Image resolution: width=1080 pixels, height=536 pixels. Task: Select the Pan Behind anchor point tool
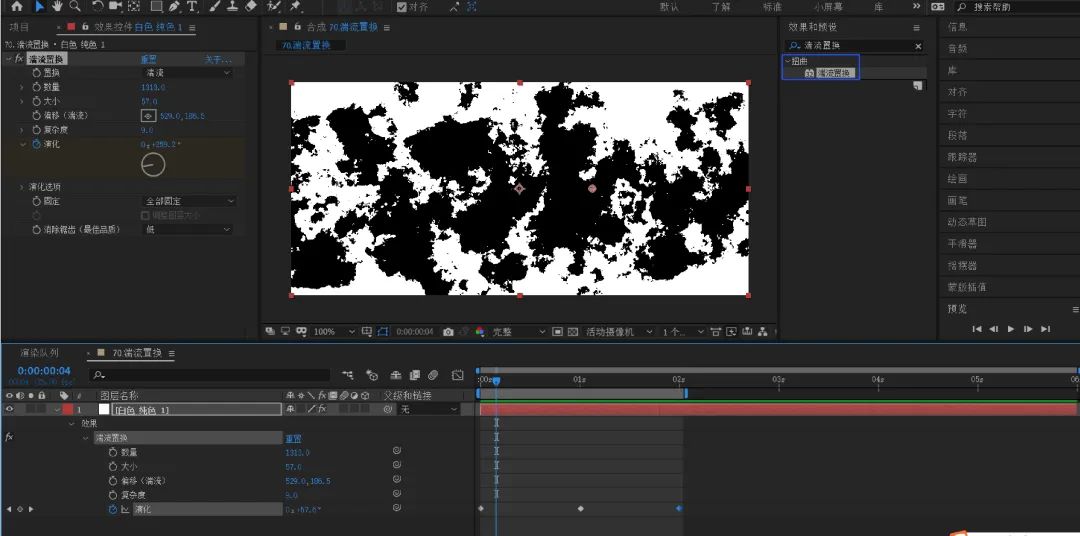point(134,6)
